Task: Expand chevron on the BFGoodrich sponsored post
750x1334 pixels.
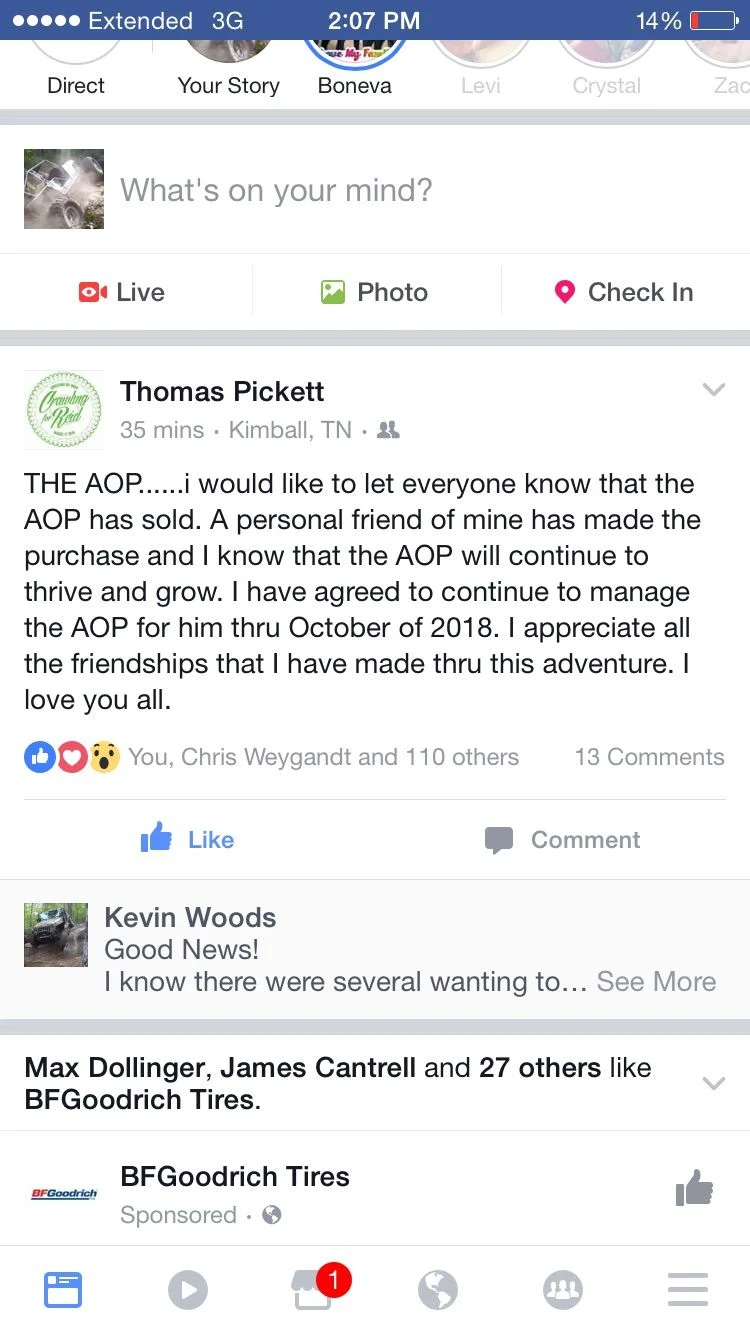Action: point(713,1083)
